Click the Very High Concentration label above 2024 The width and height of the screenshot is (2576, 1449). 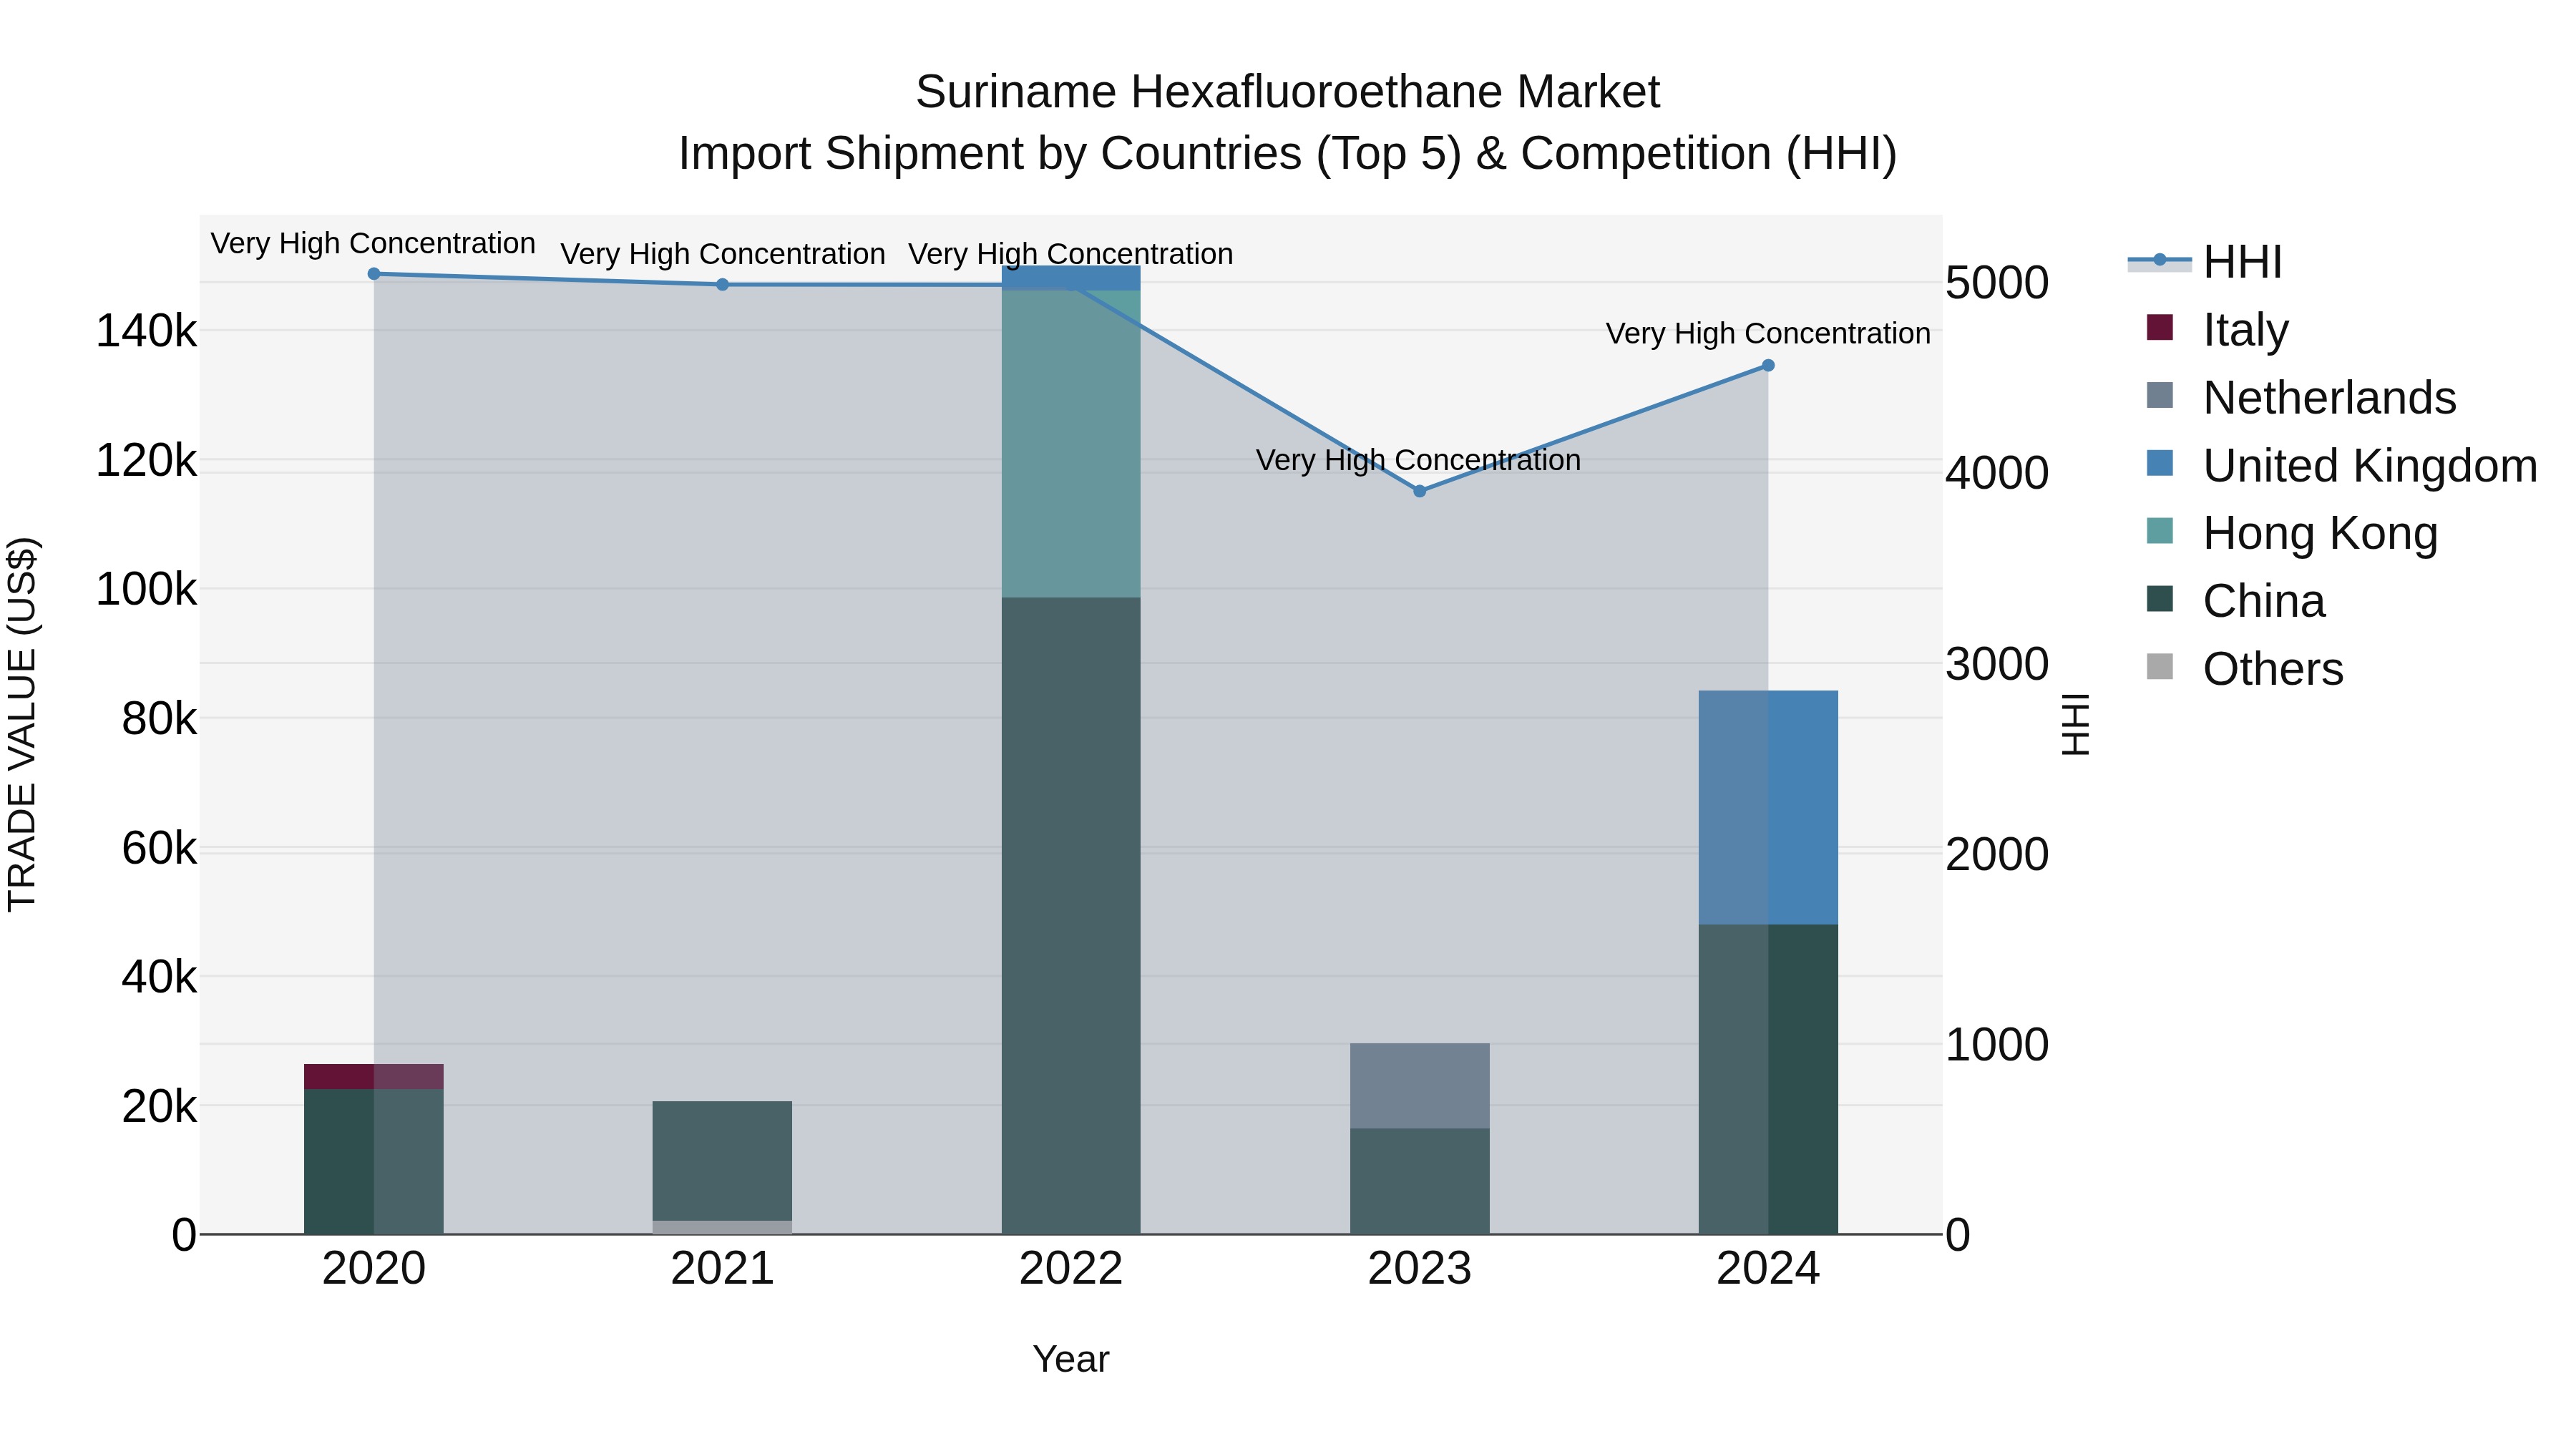[x=1768, y=333]
